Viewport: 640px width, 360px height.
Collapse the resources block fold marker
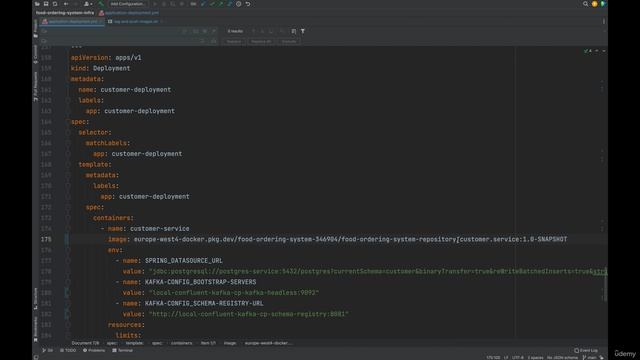(68, 325)
